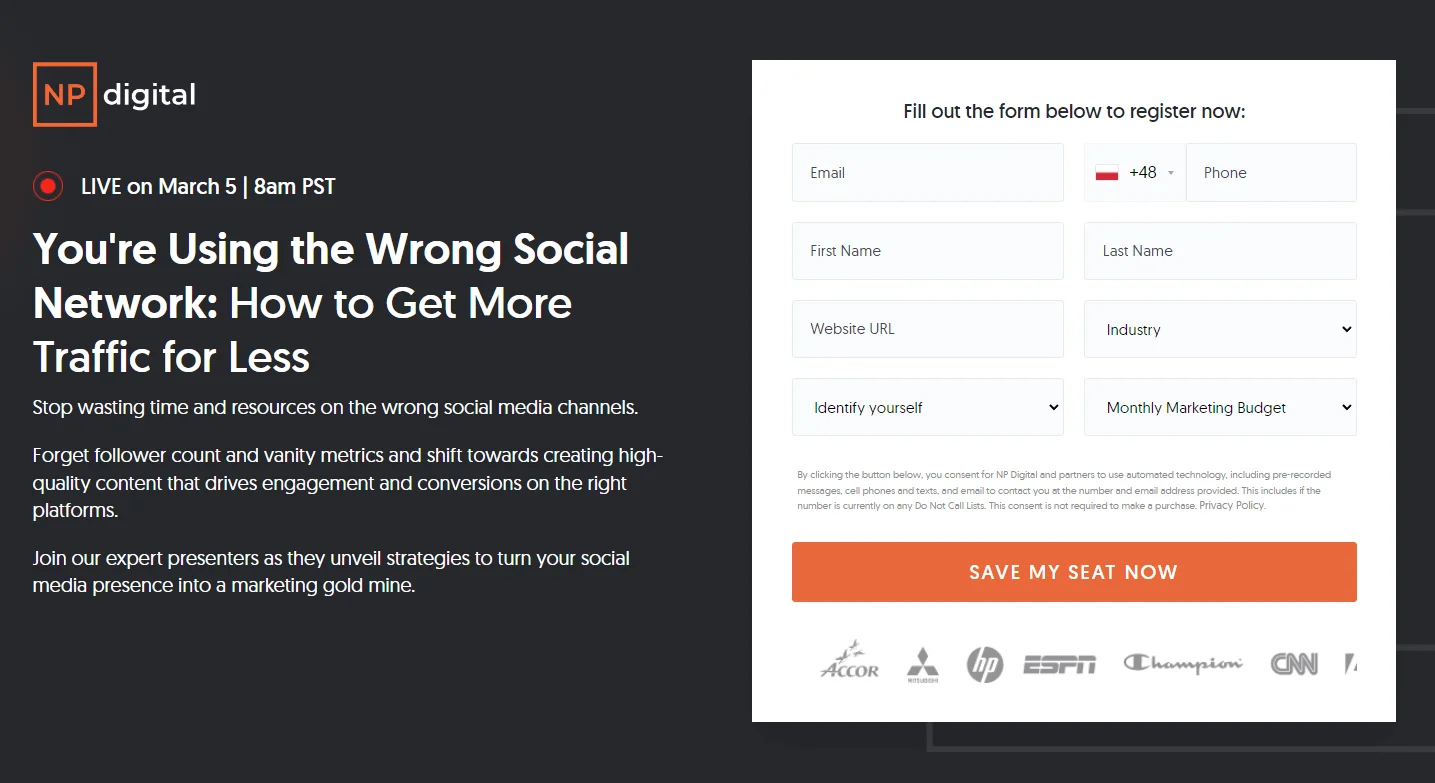Viewport: 1435px width, 783px height.
Task: Click the Last Name input field
Action: [x=1219, y=250]
